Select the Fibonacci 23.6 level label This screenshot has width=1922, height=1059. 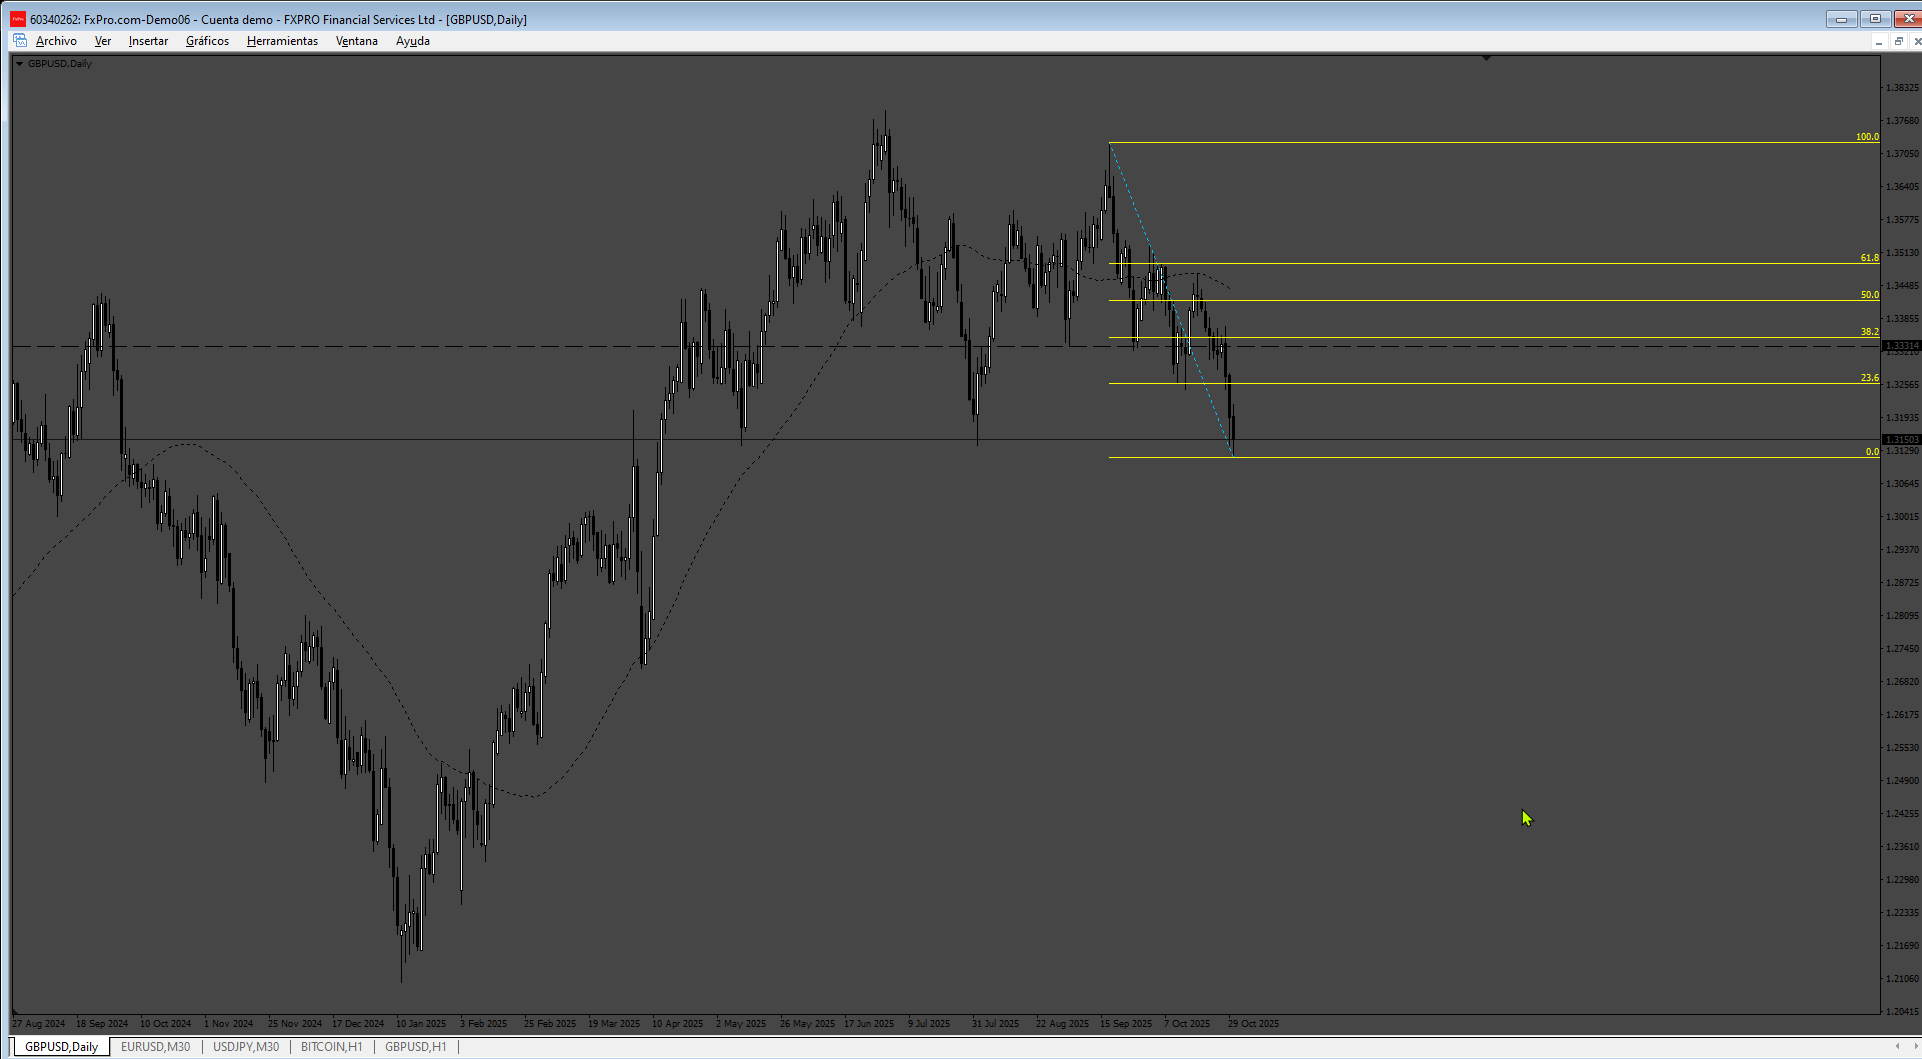pyautogui.click(x=1869, y=378)
